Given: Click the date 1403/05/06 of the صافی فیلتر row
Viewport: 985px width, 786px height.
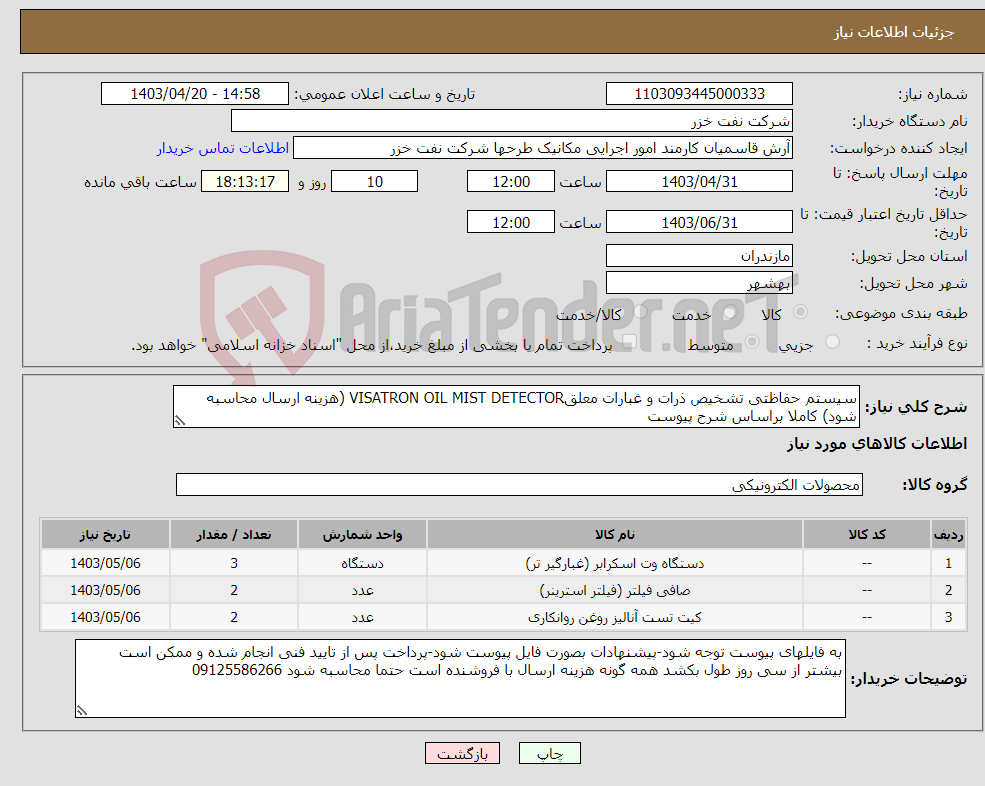Looking at the screenshot, I should tap(106, 591).
